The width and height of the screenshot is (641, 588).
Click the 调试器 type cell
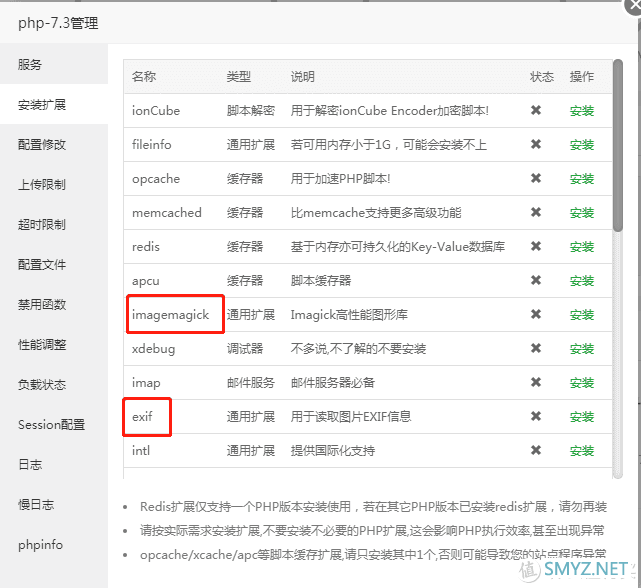[x=244, y=349]
